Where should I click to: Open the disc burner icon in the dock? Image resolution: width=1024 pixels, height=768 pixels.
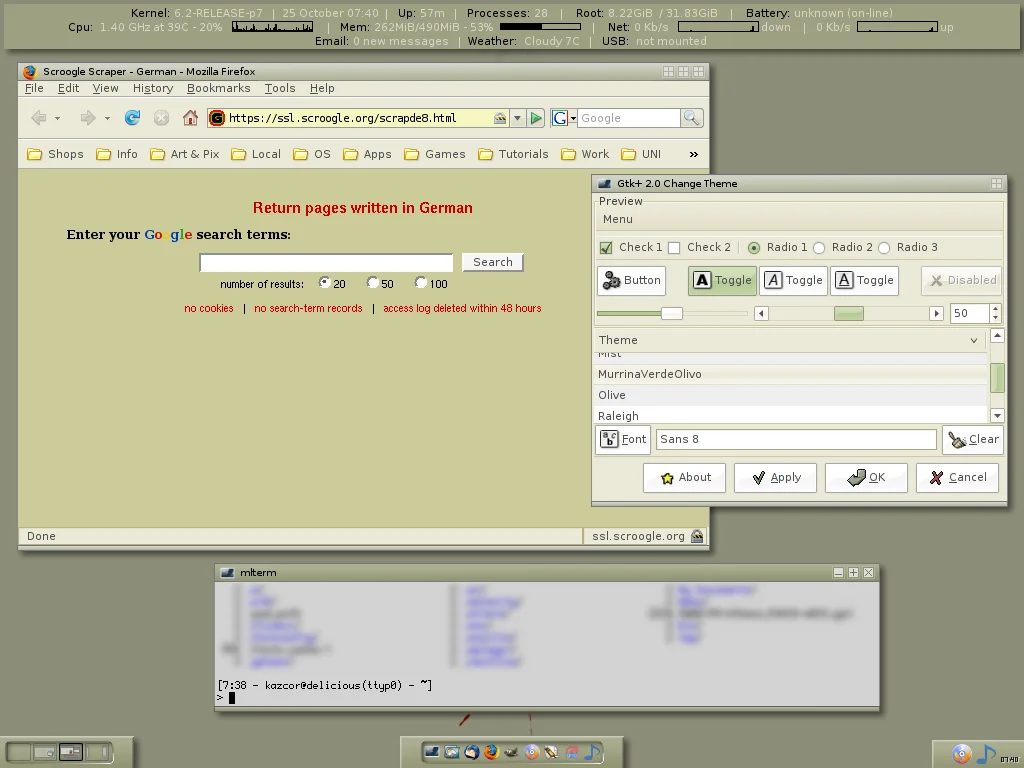point(532,752)
